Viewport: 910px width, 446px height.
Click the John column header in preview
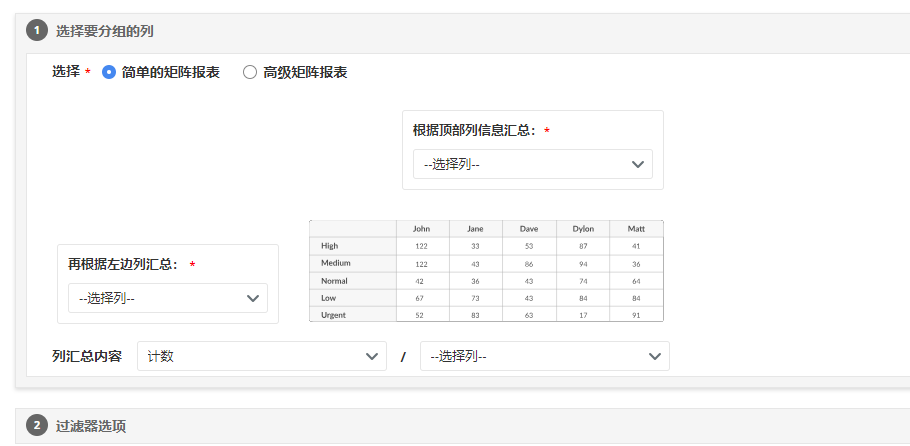(422, 229)
